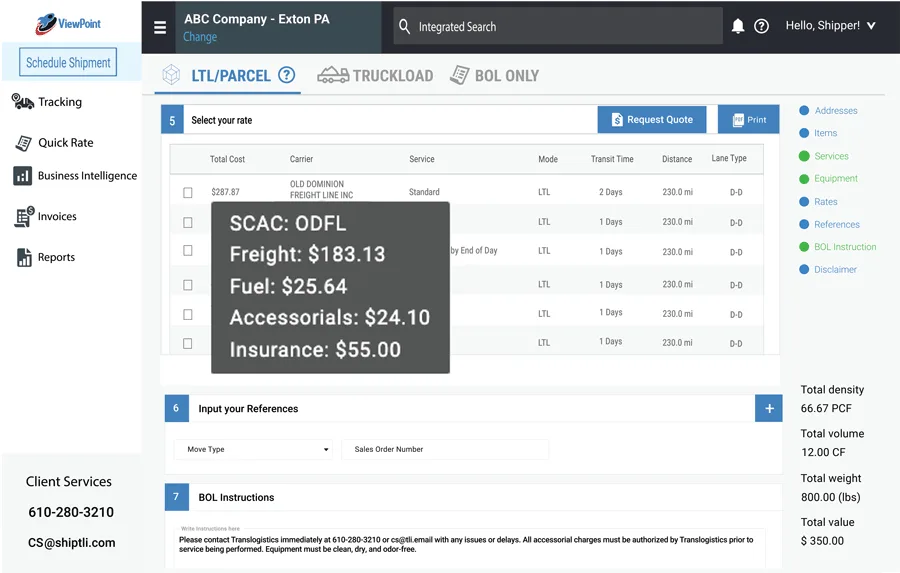Image resolution: width=900 pixels, height=573 pixels.
Task: Click the Truckload truck icon
Action: click(333, 75)
